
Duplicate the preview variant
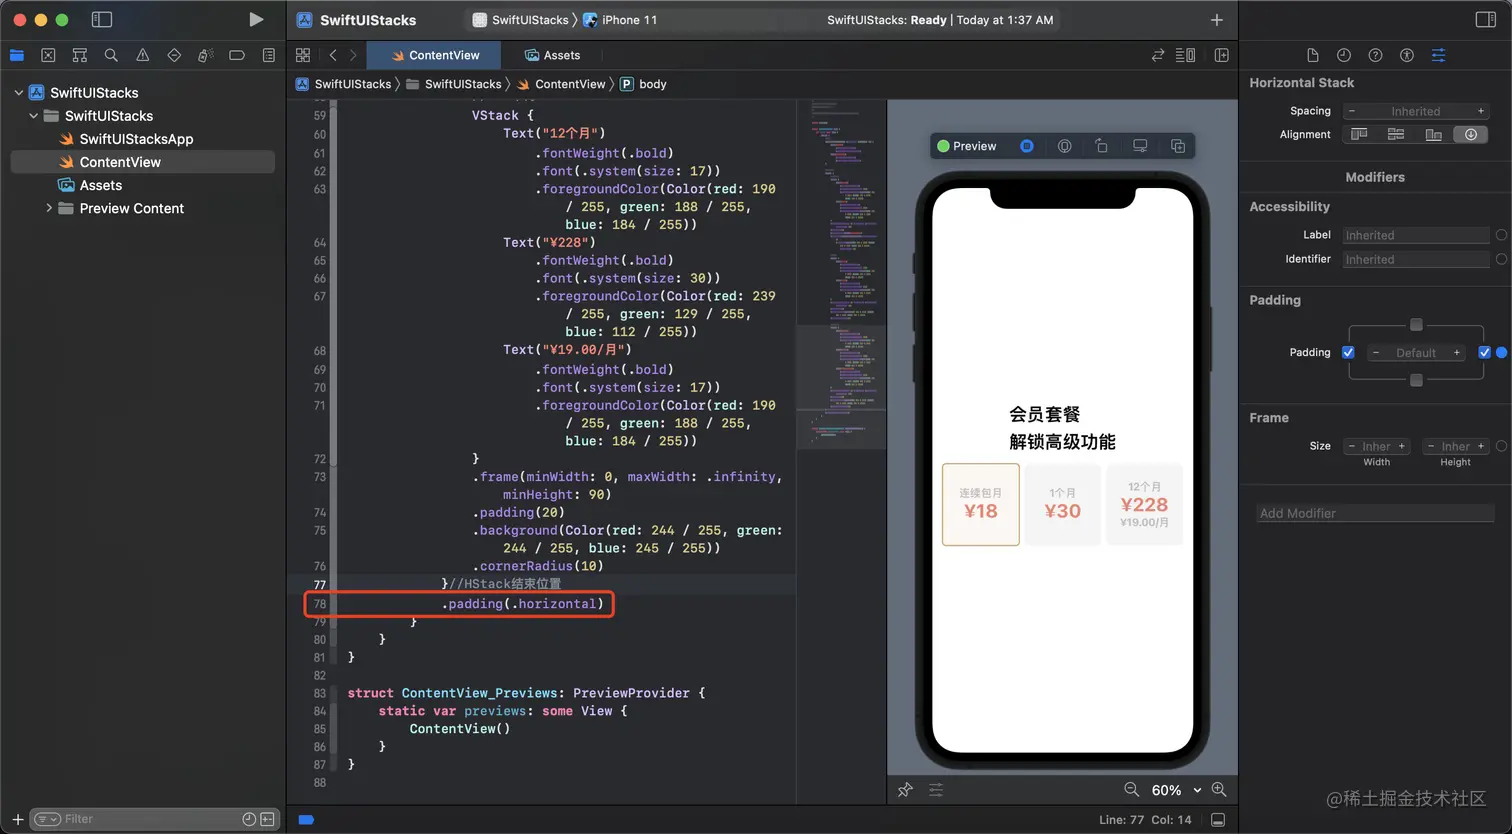(1178, 146)
